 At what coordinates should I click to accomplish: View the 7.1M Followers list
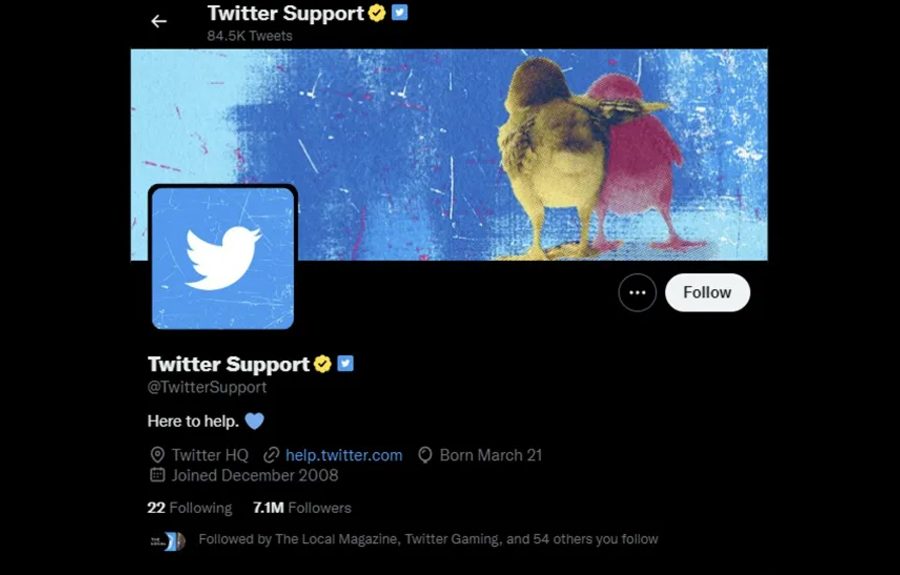(302, 508)
